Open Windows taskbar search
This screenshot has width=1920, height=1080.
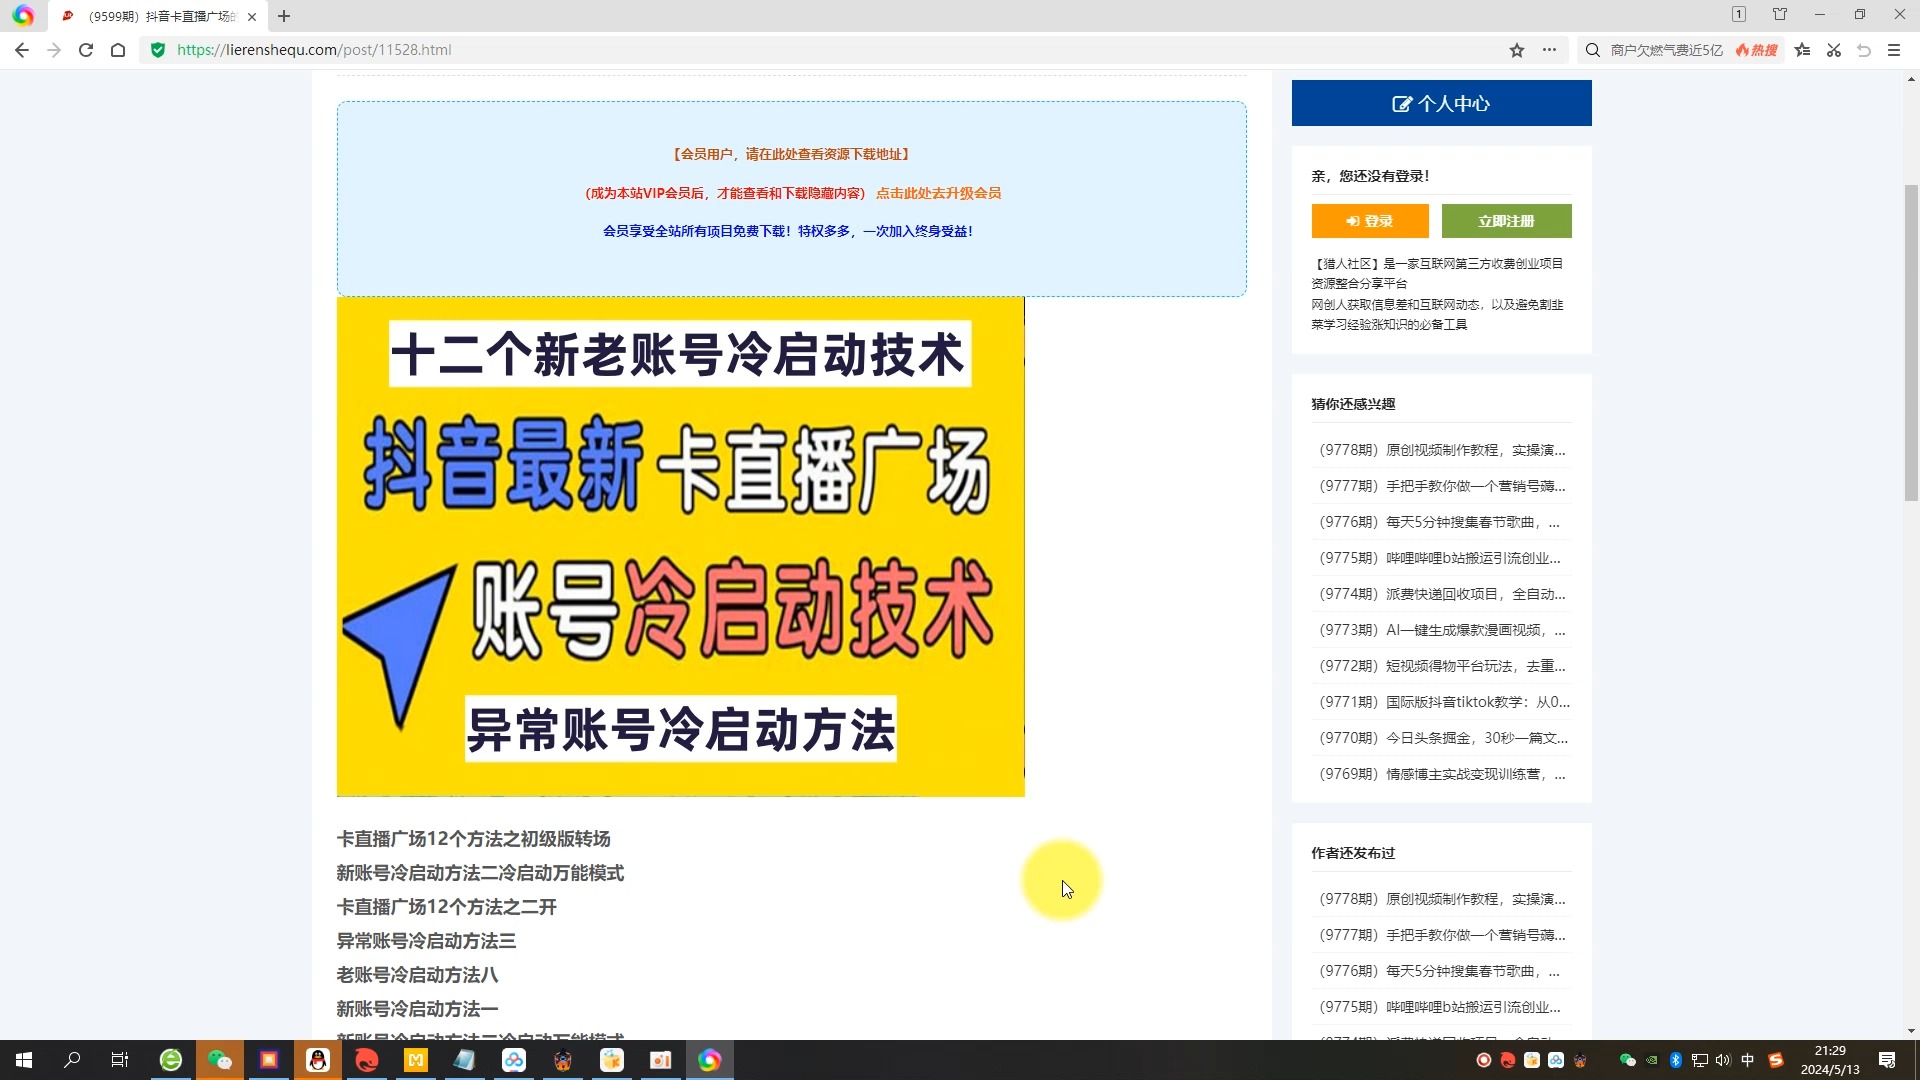coord(72,1060)
